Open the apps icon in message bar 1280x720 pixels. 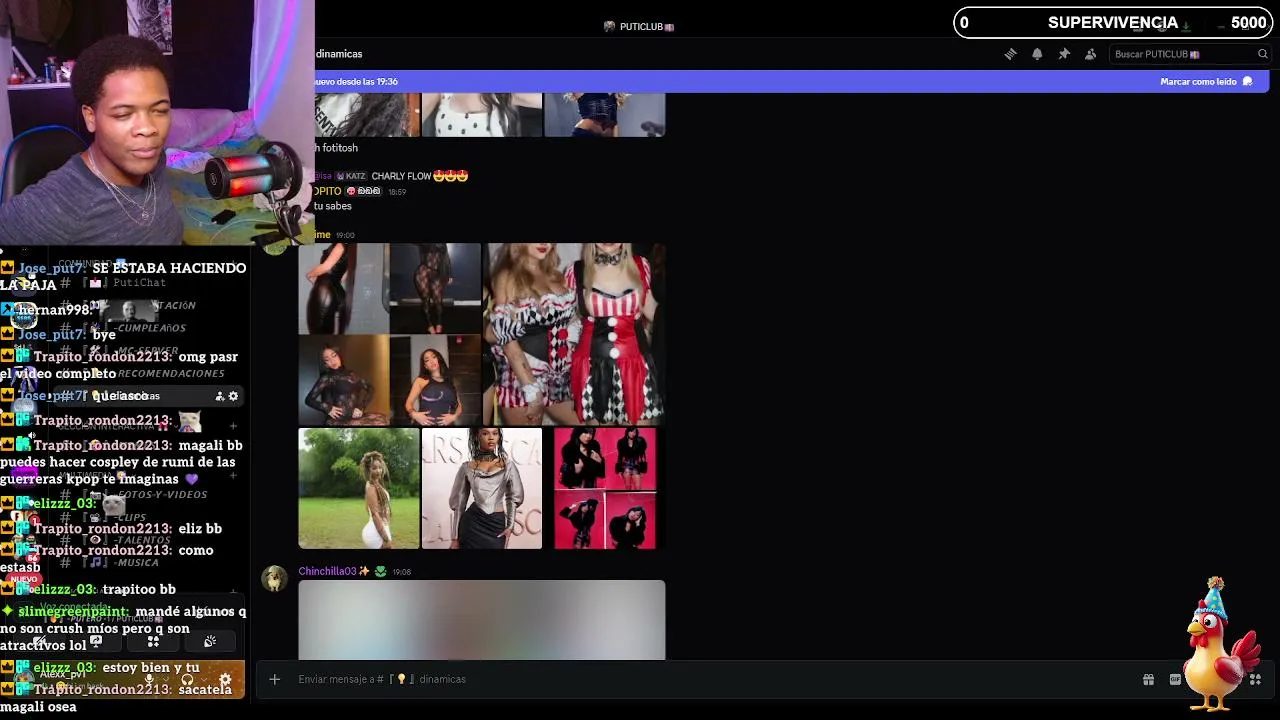(x=1255, y=680)
